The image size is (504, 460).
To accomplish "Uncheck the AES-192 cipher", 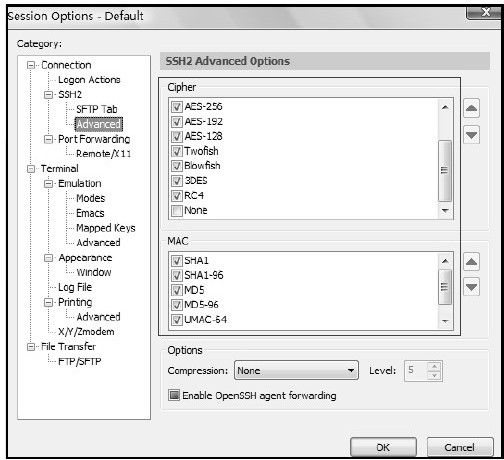I will [x=177, y=122].
